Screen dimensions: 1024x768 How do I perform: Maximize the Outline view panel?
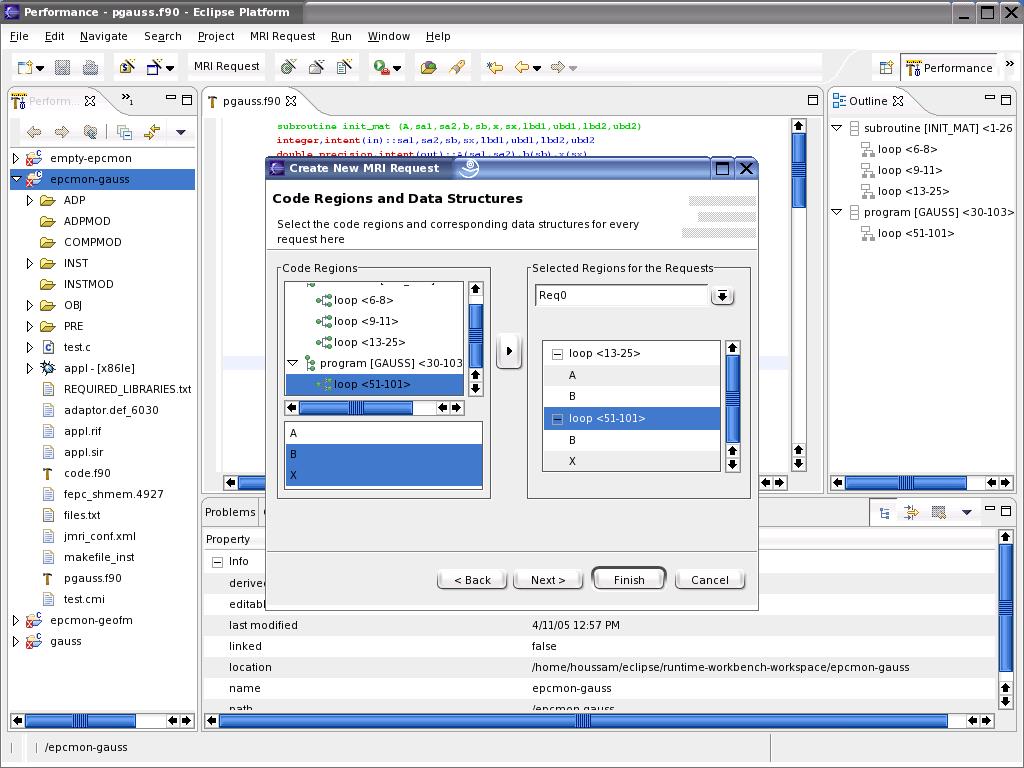click(x=1006, y=100)
